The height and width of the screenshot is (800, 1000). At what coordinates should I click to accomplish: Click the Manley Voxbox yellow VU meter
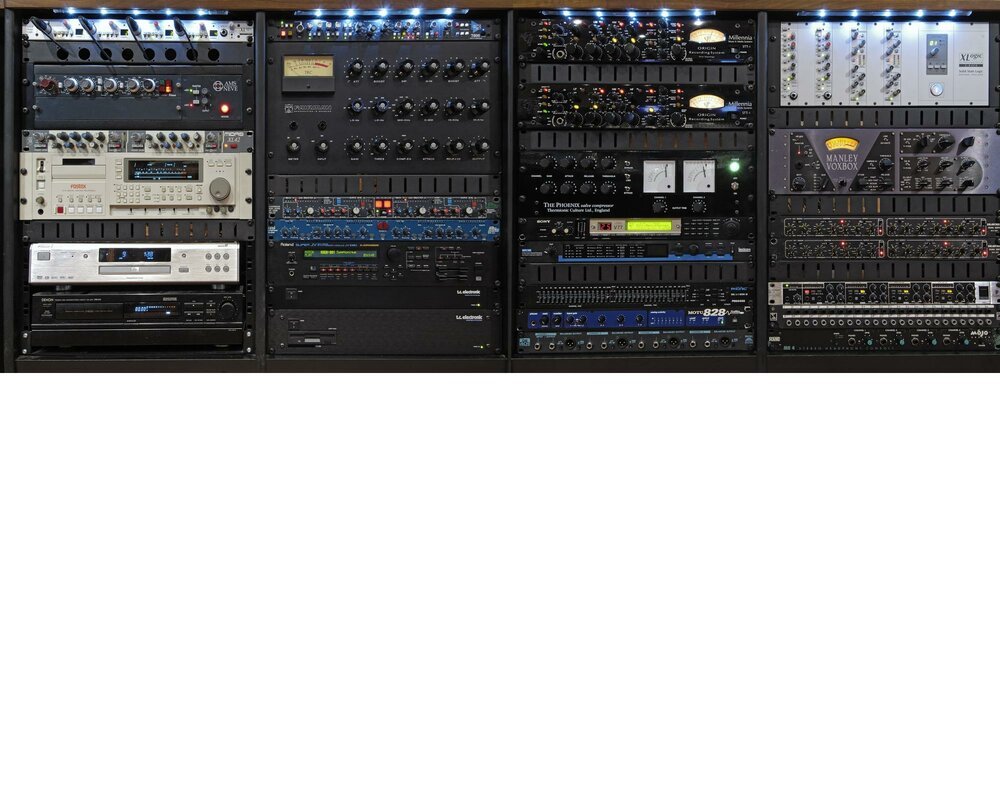(842, 144)
